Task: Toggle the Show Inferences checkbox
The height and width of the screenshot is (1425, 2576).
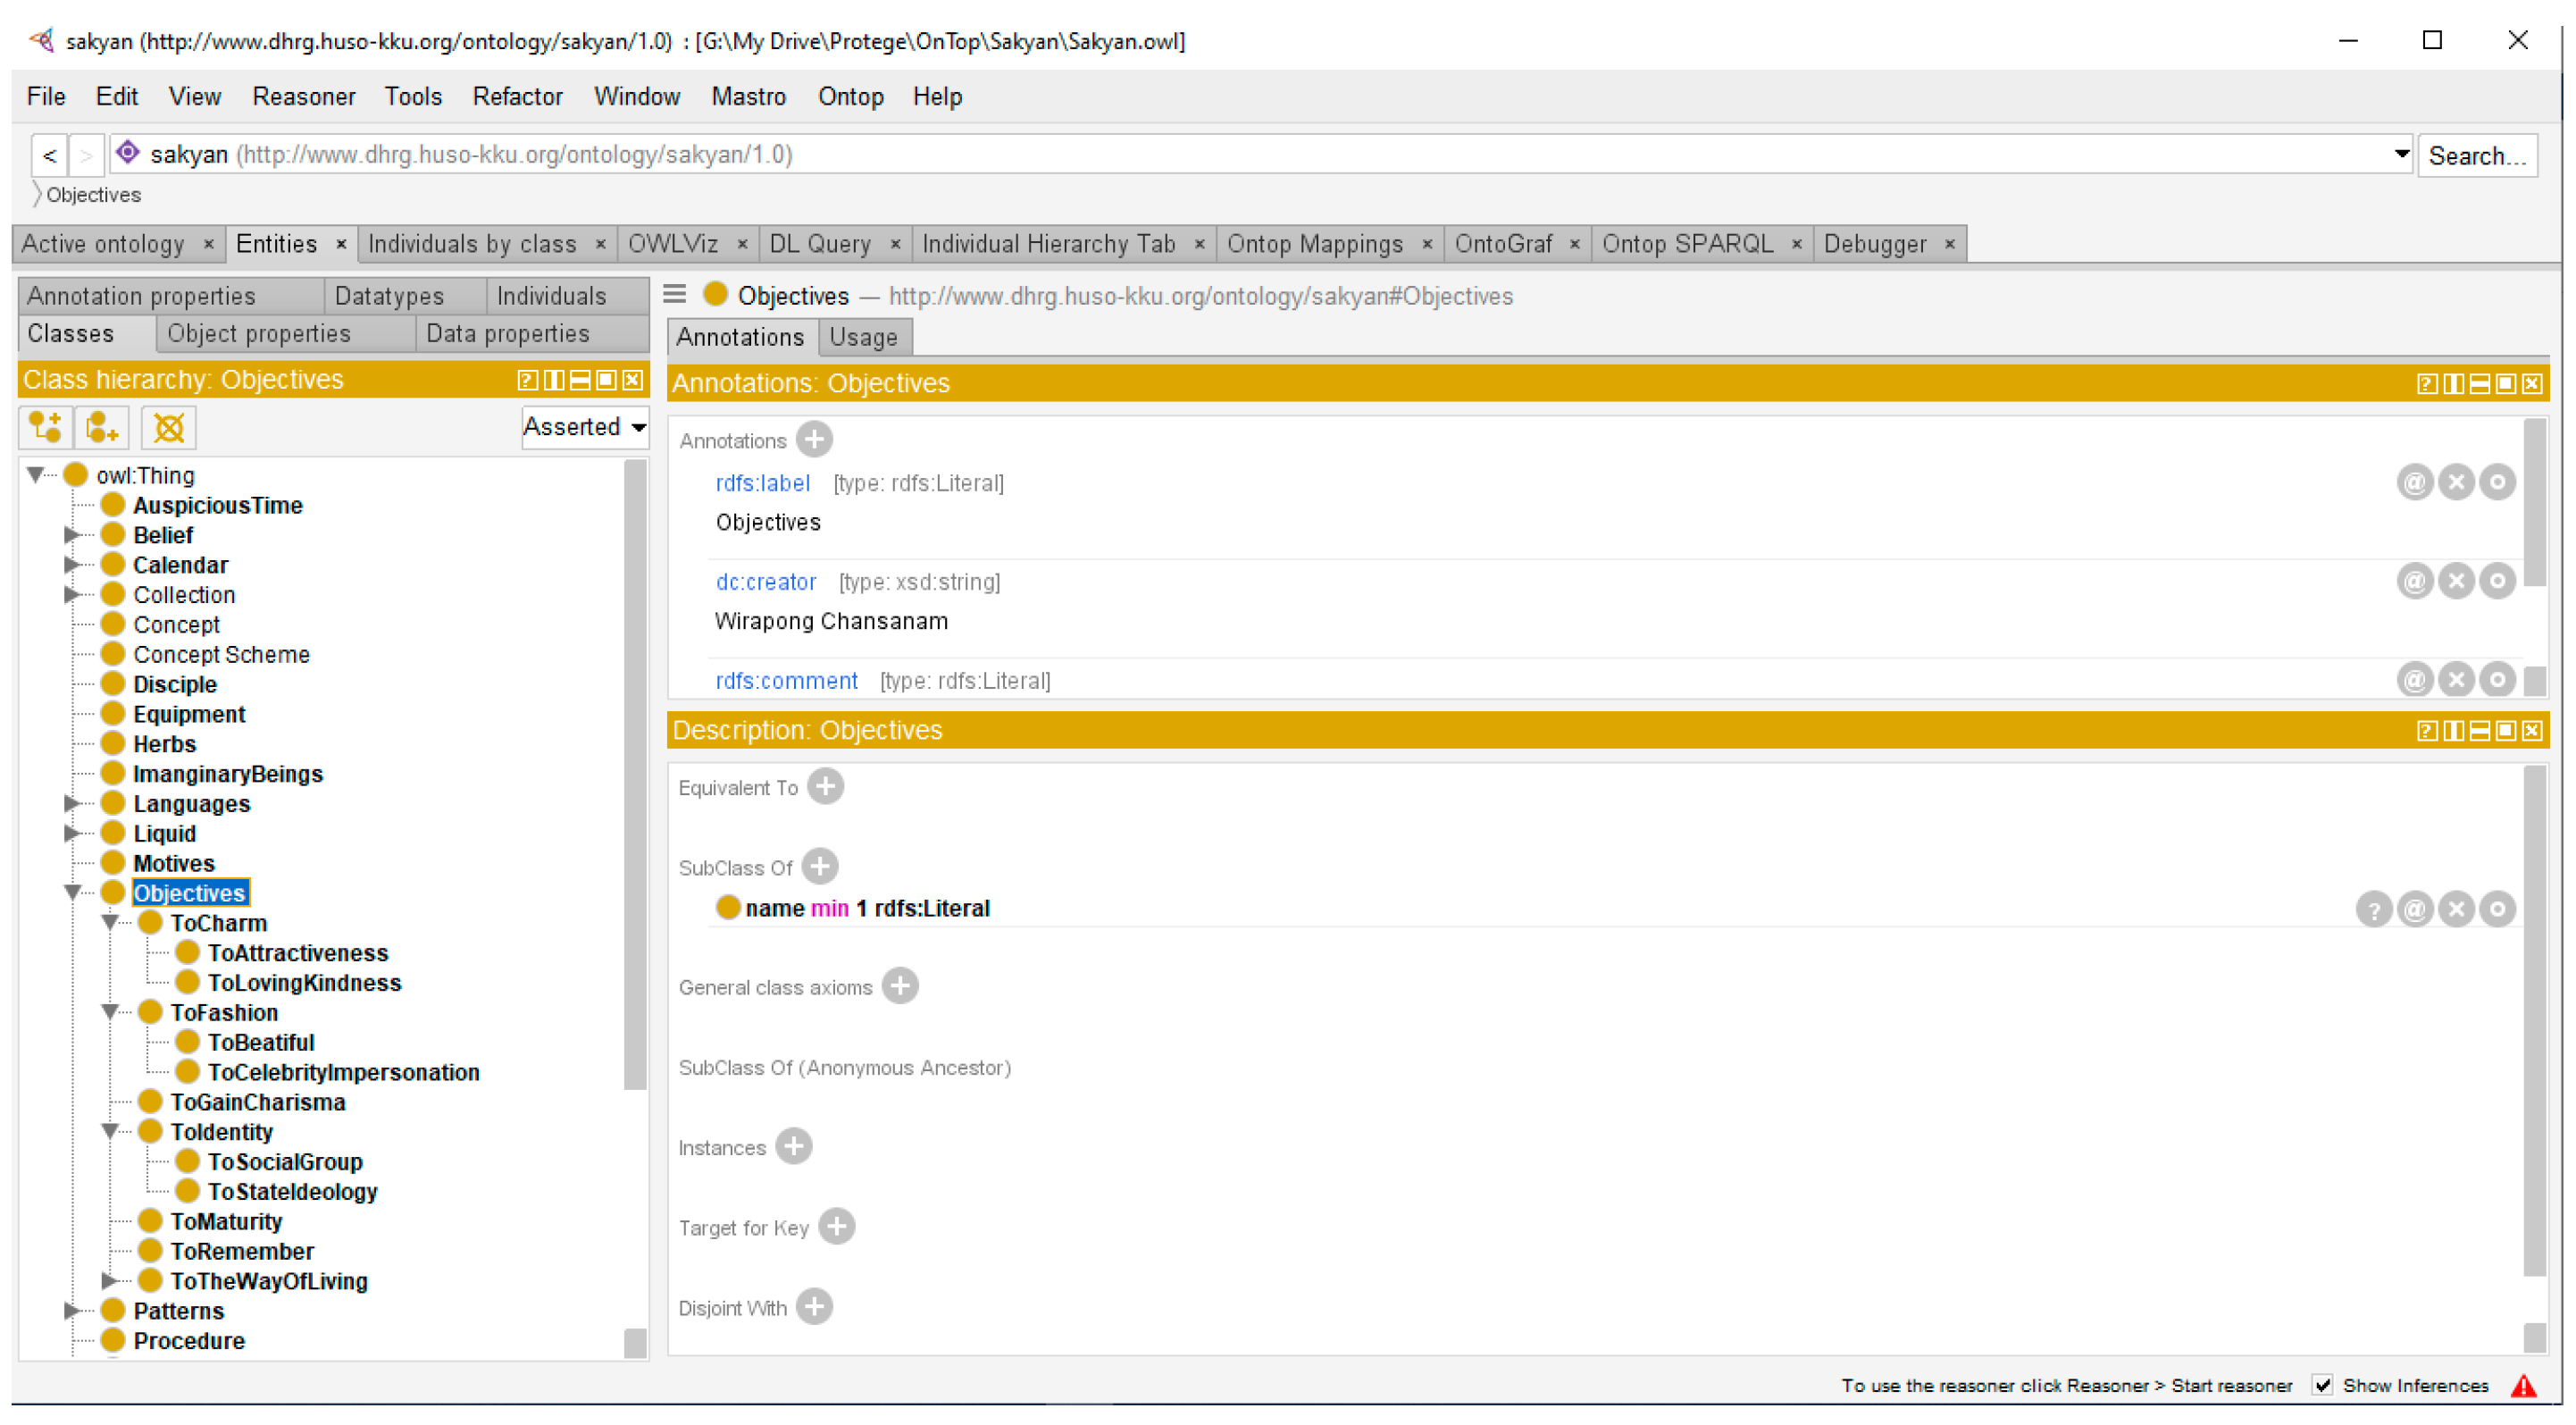Action: 2322,1385
